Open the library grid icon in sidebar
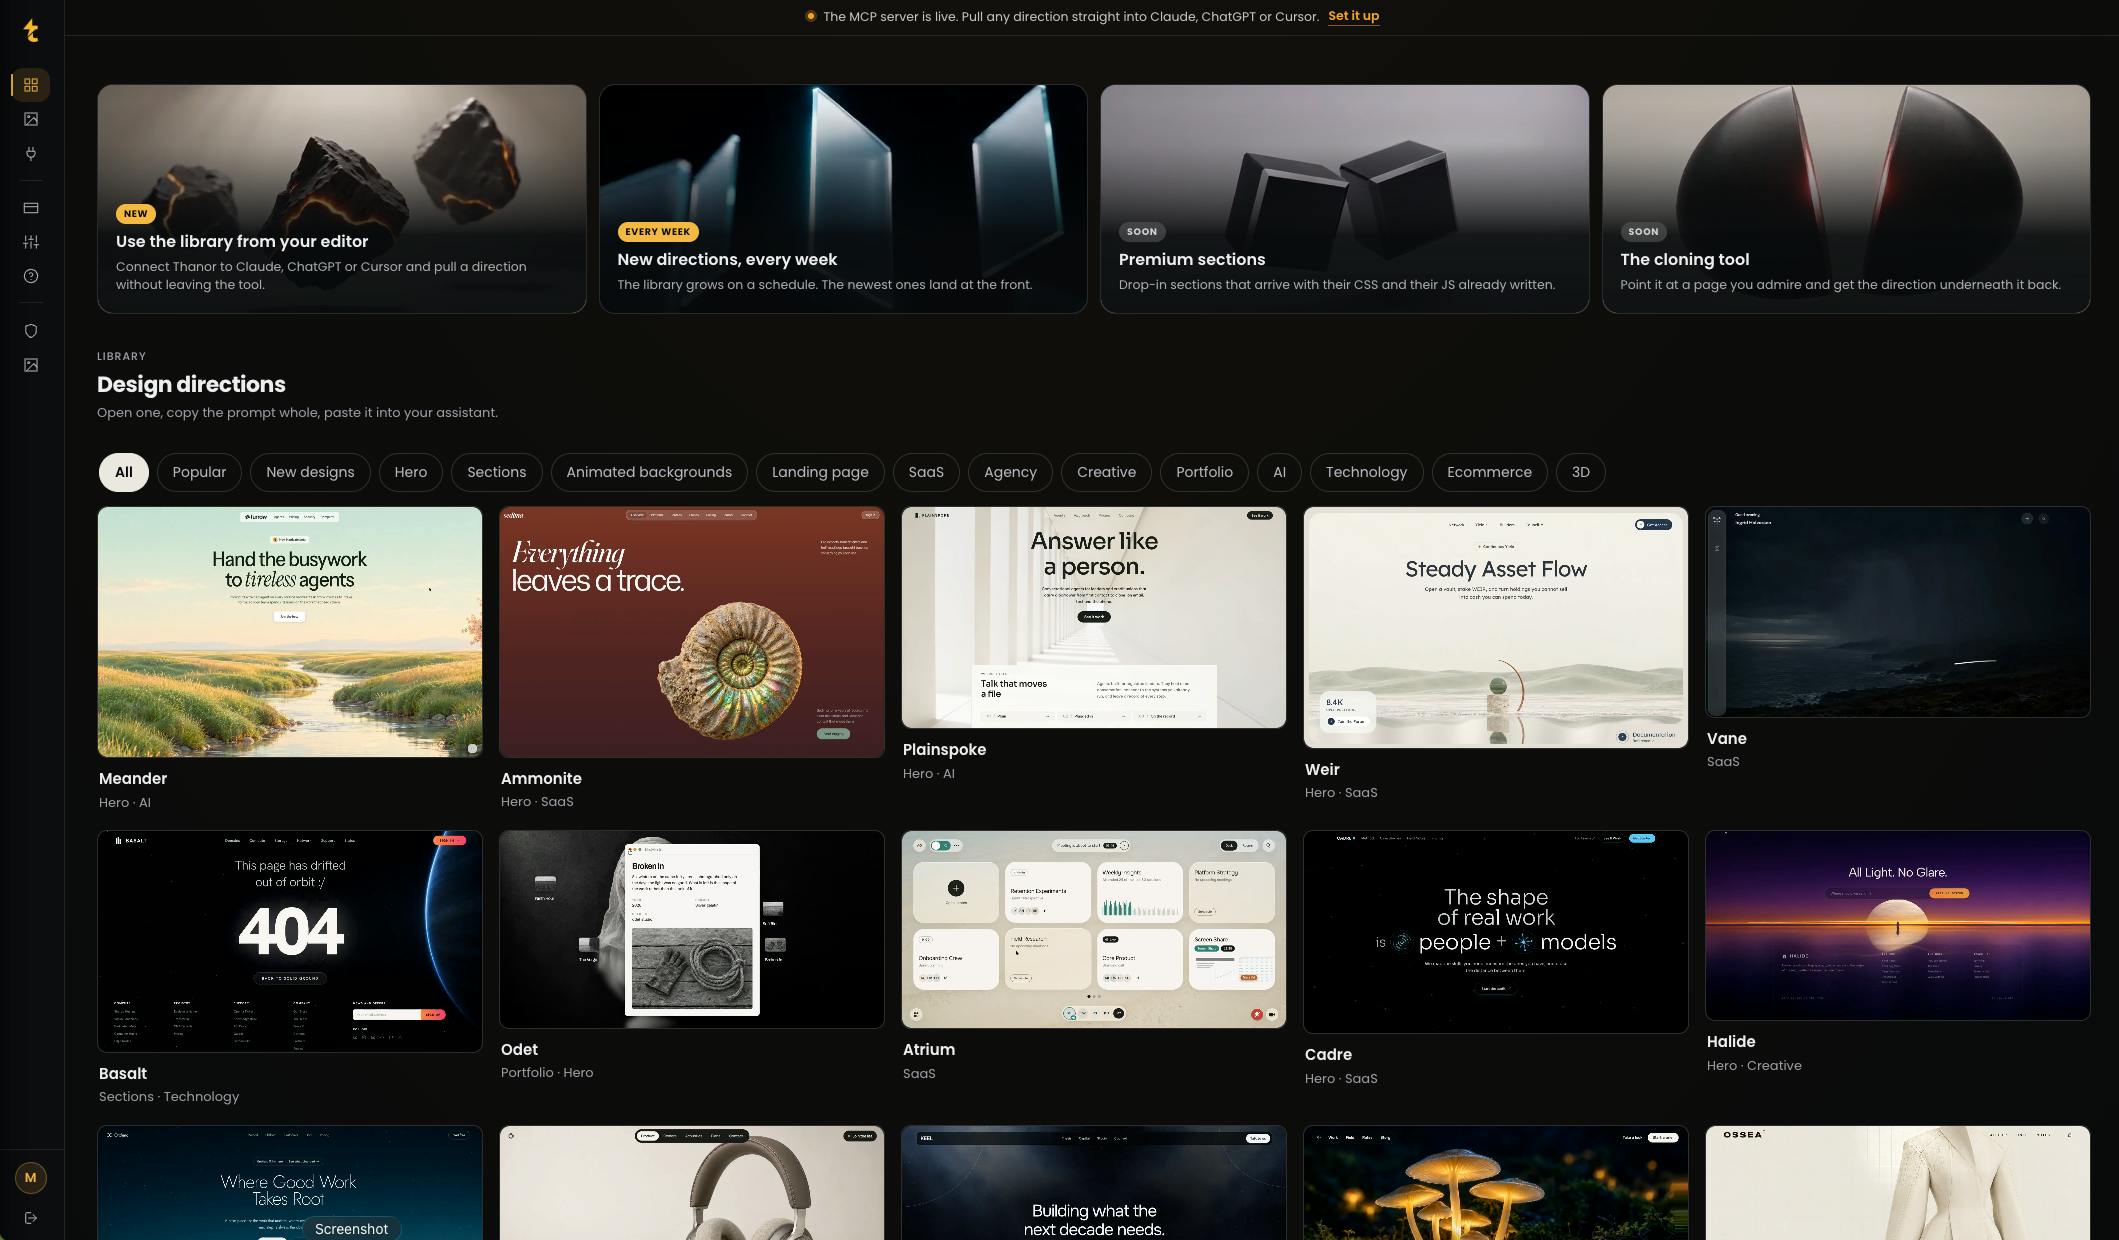2119x1240 pixels. coord(31,85)
